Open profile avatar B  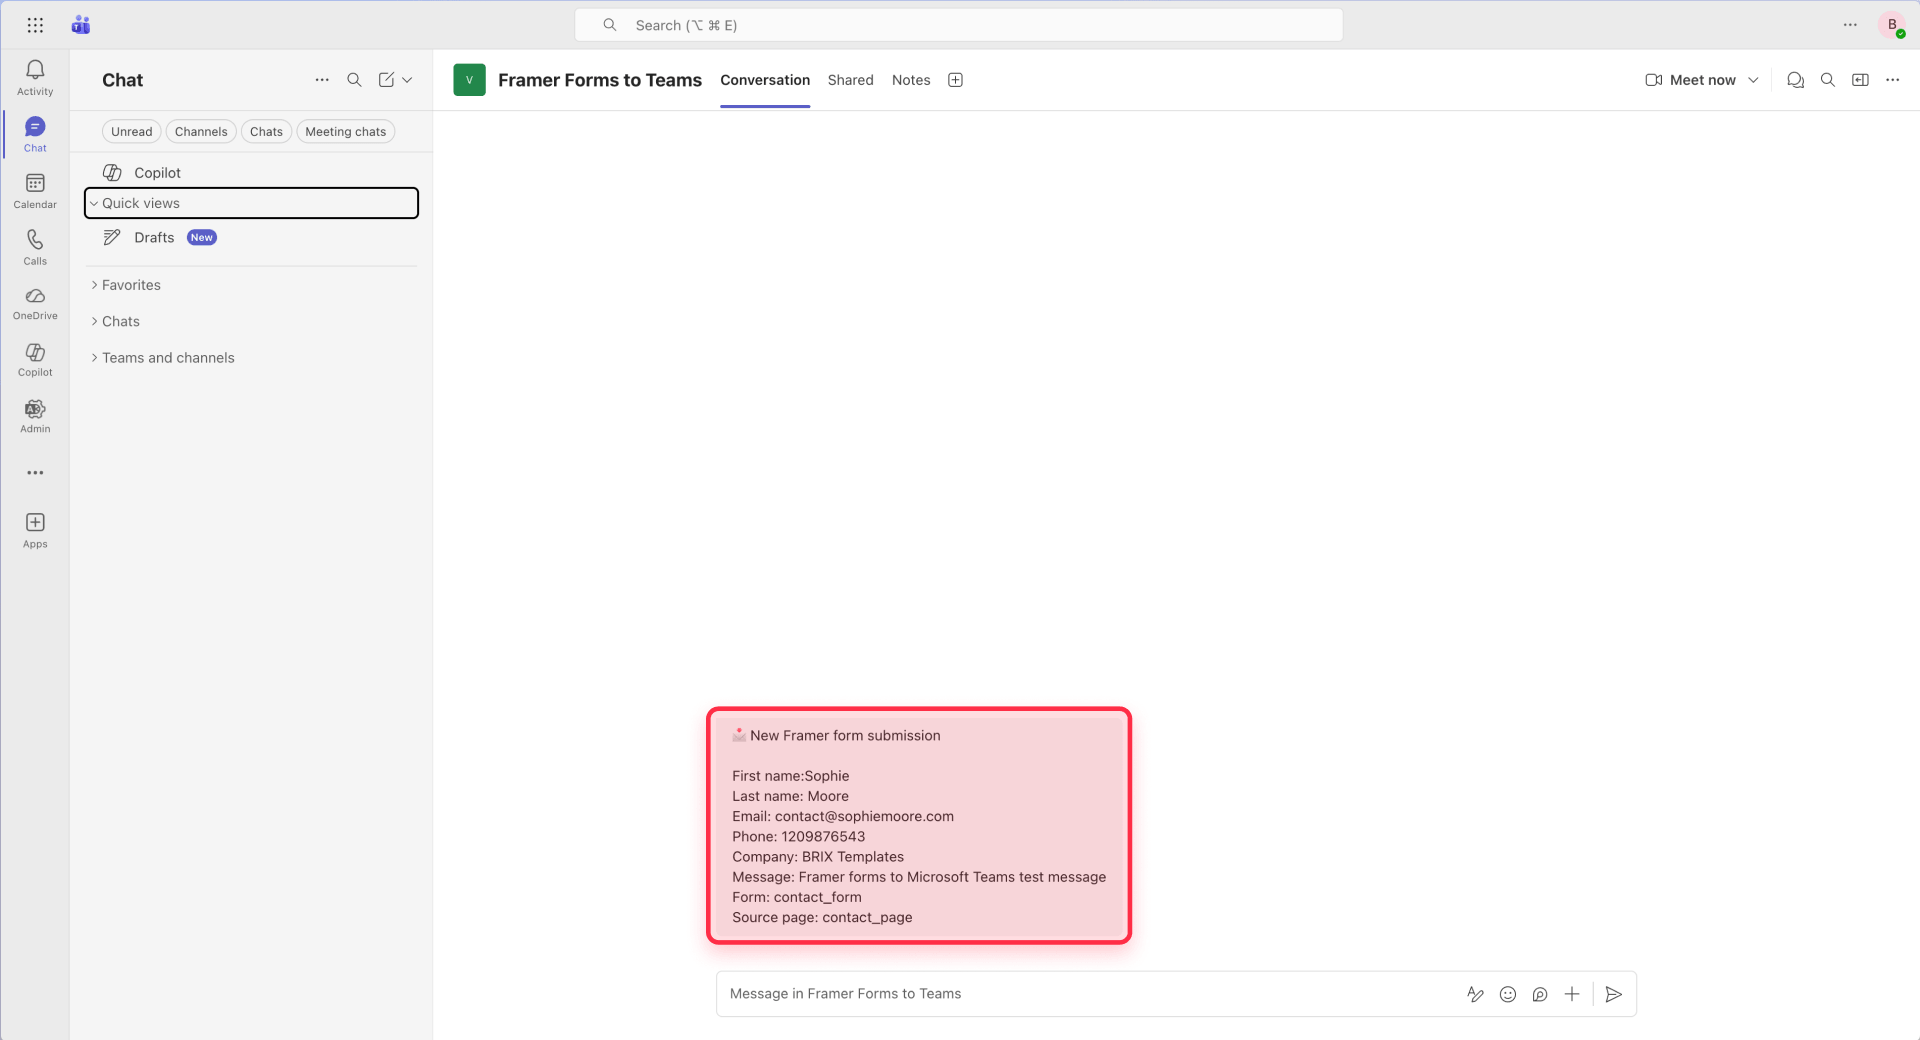click(x=1892, y=25)
